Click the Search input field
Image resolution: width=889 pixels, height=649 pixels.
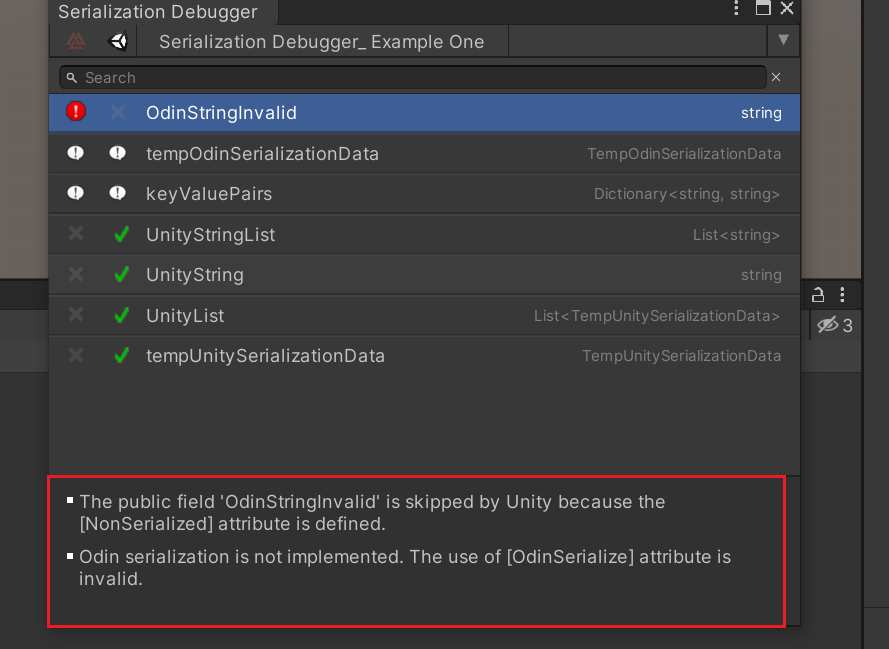[x=413, y=78]
